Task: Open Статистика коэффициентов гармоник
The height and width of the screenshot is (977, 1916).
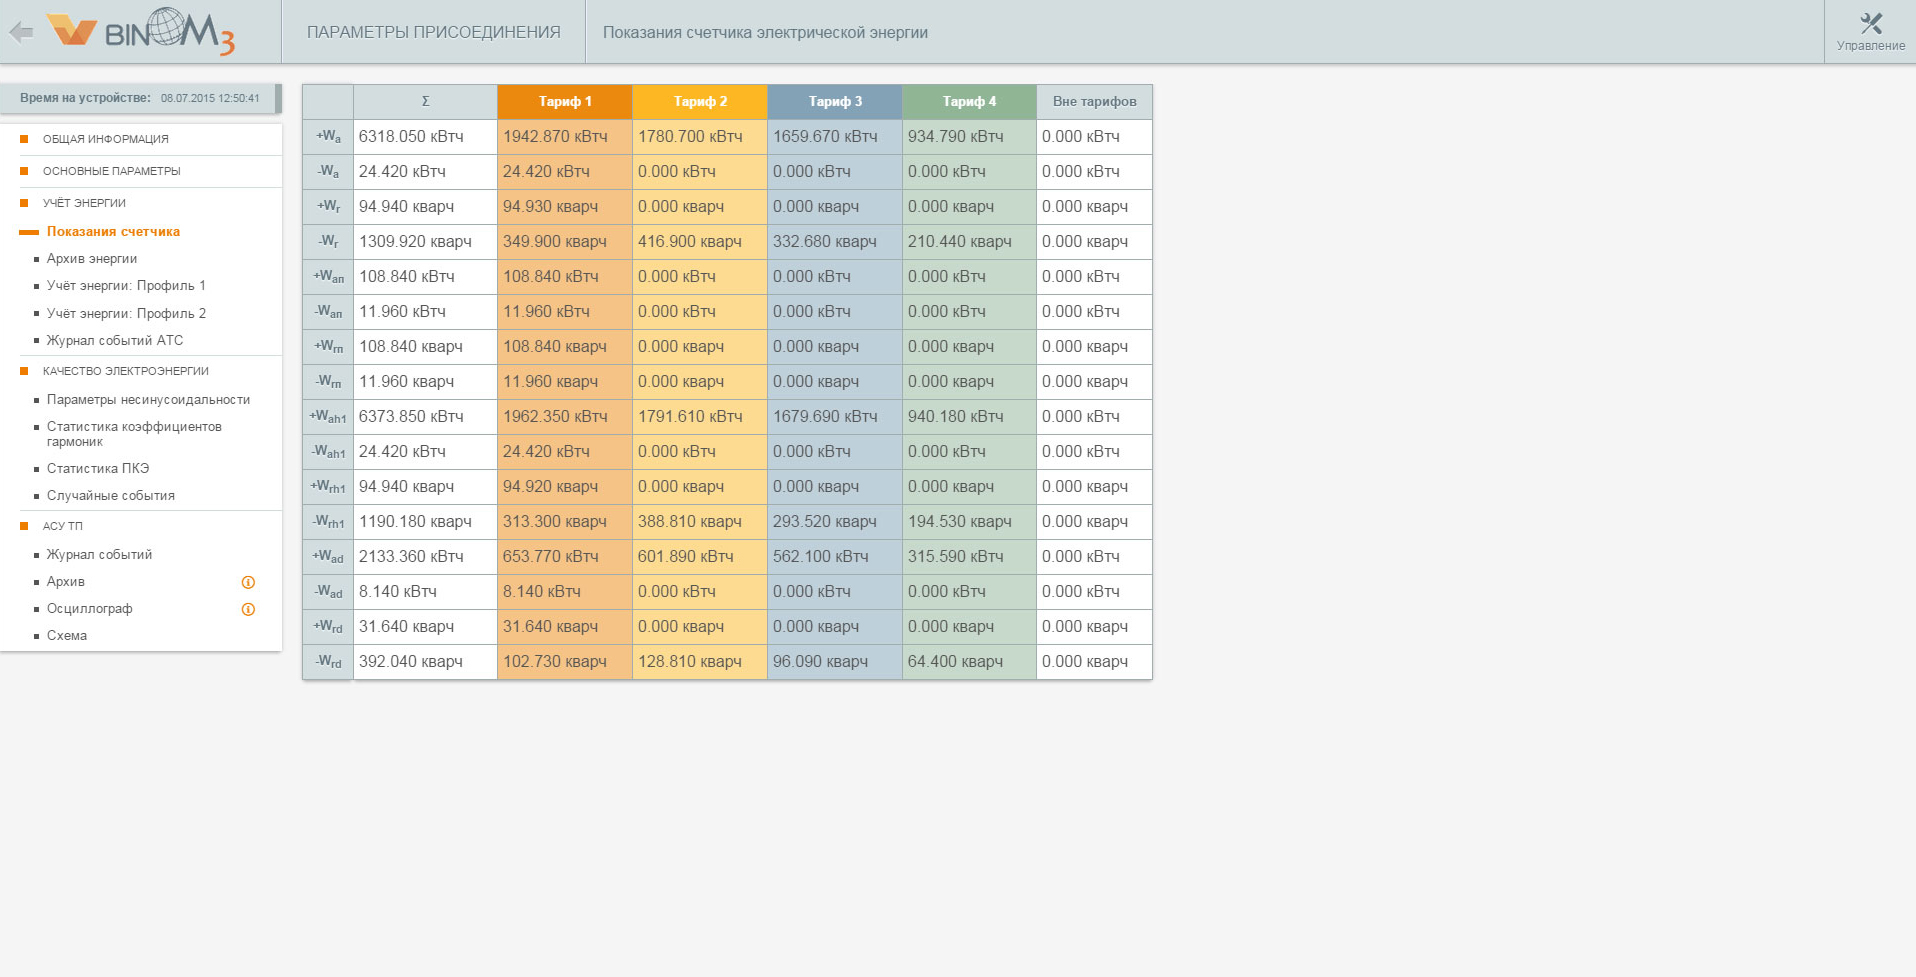Action: pyautogui.click(x=134, y=434)
